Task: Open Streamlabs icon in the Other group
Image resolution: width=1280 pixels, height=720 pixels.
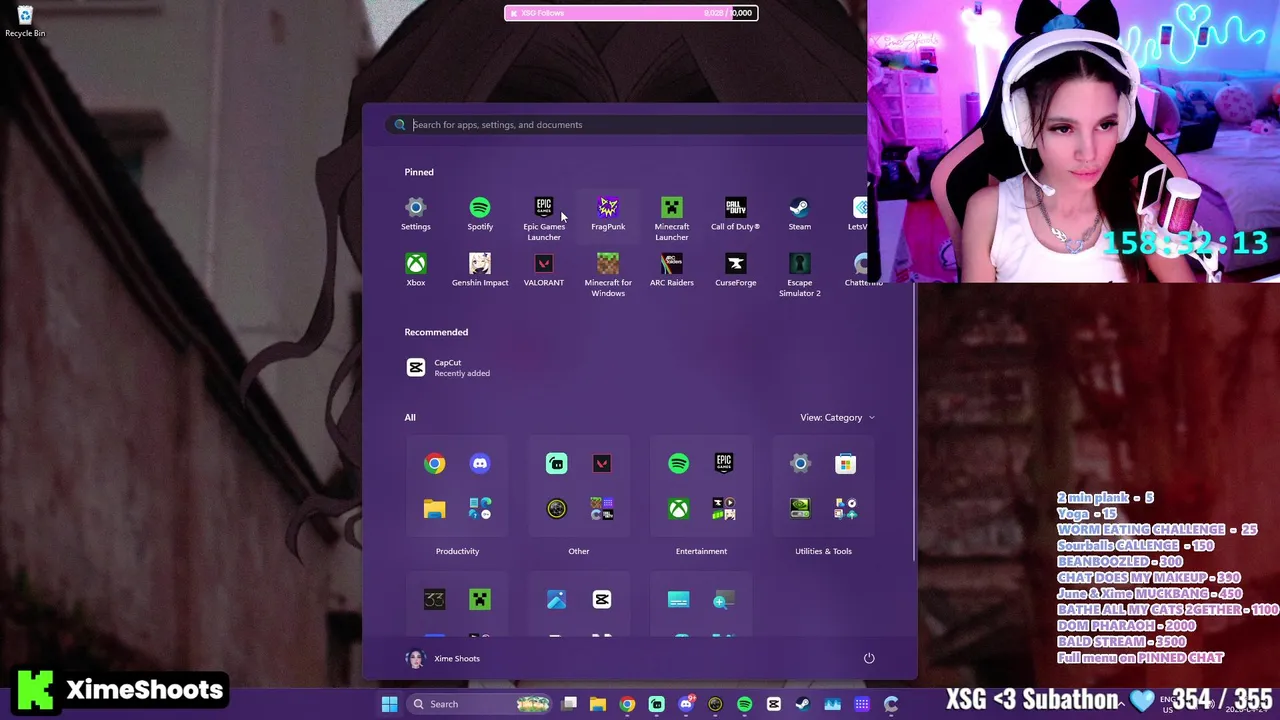Action: click(x=556, y=464)
